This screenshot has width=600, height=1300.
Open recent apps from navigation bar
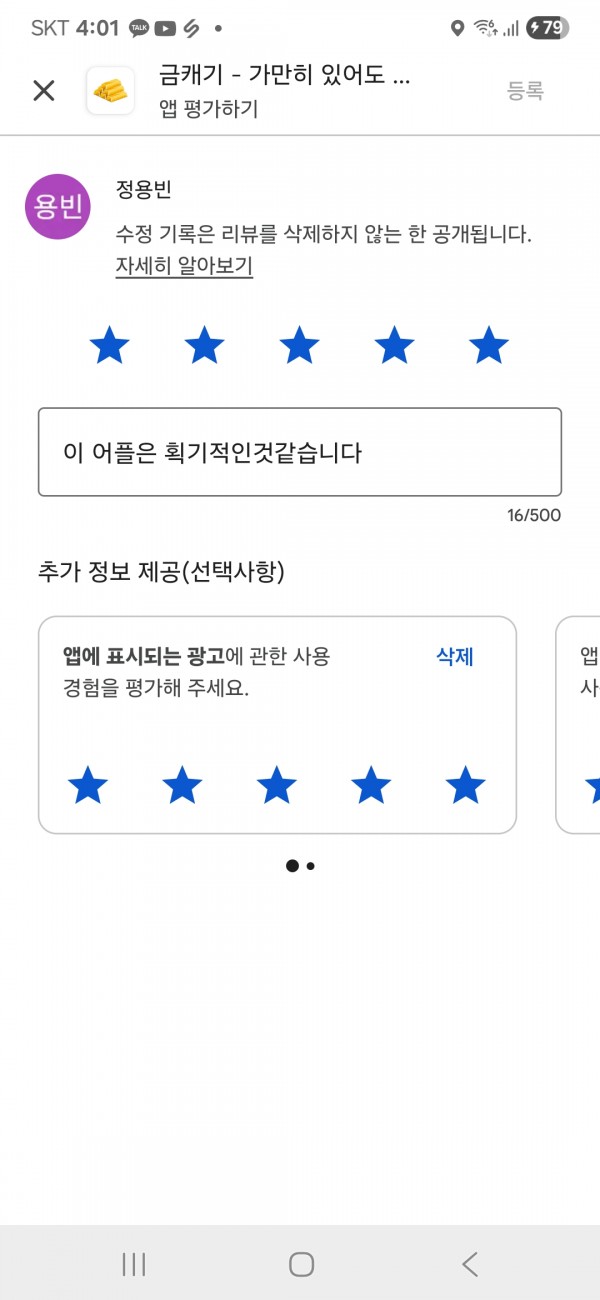134,1264
